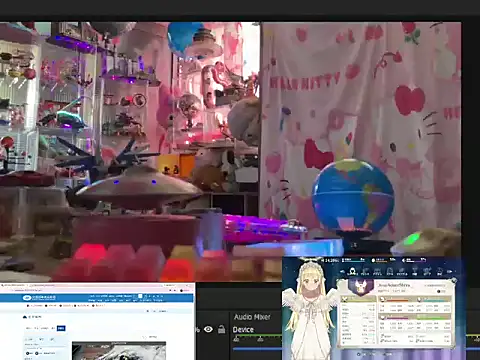
Task: Toggle the lock icon next to the eye
Action: click(x=221, y=329)
